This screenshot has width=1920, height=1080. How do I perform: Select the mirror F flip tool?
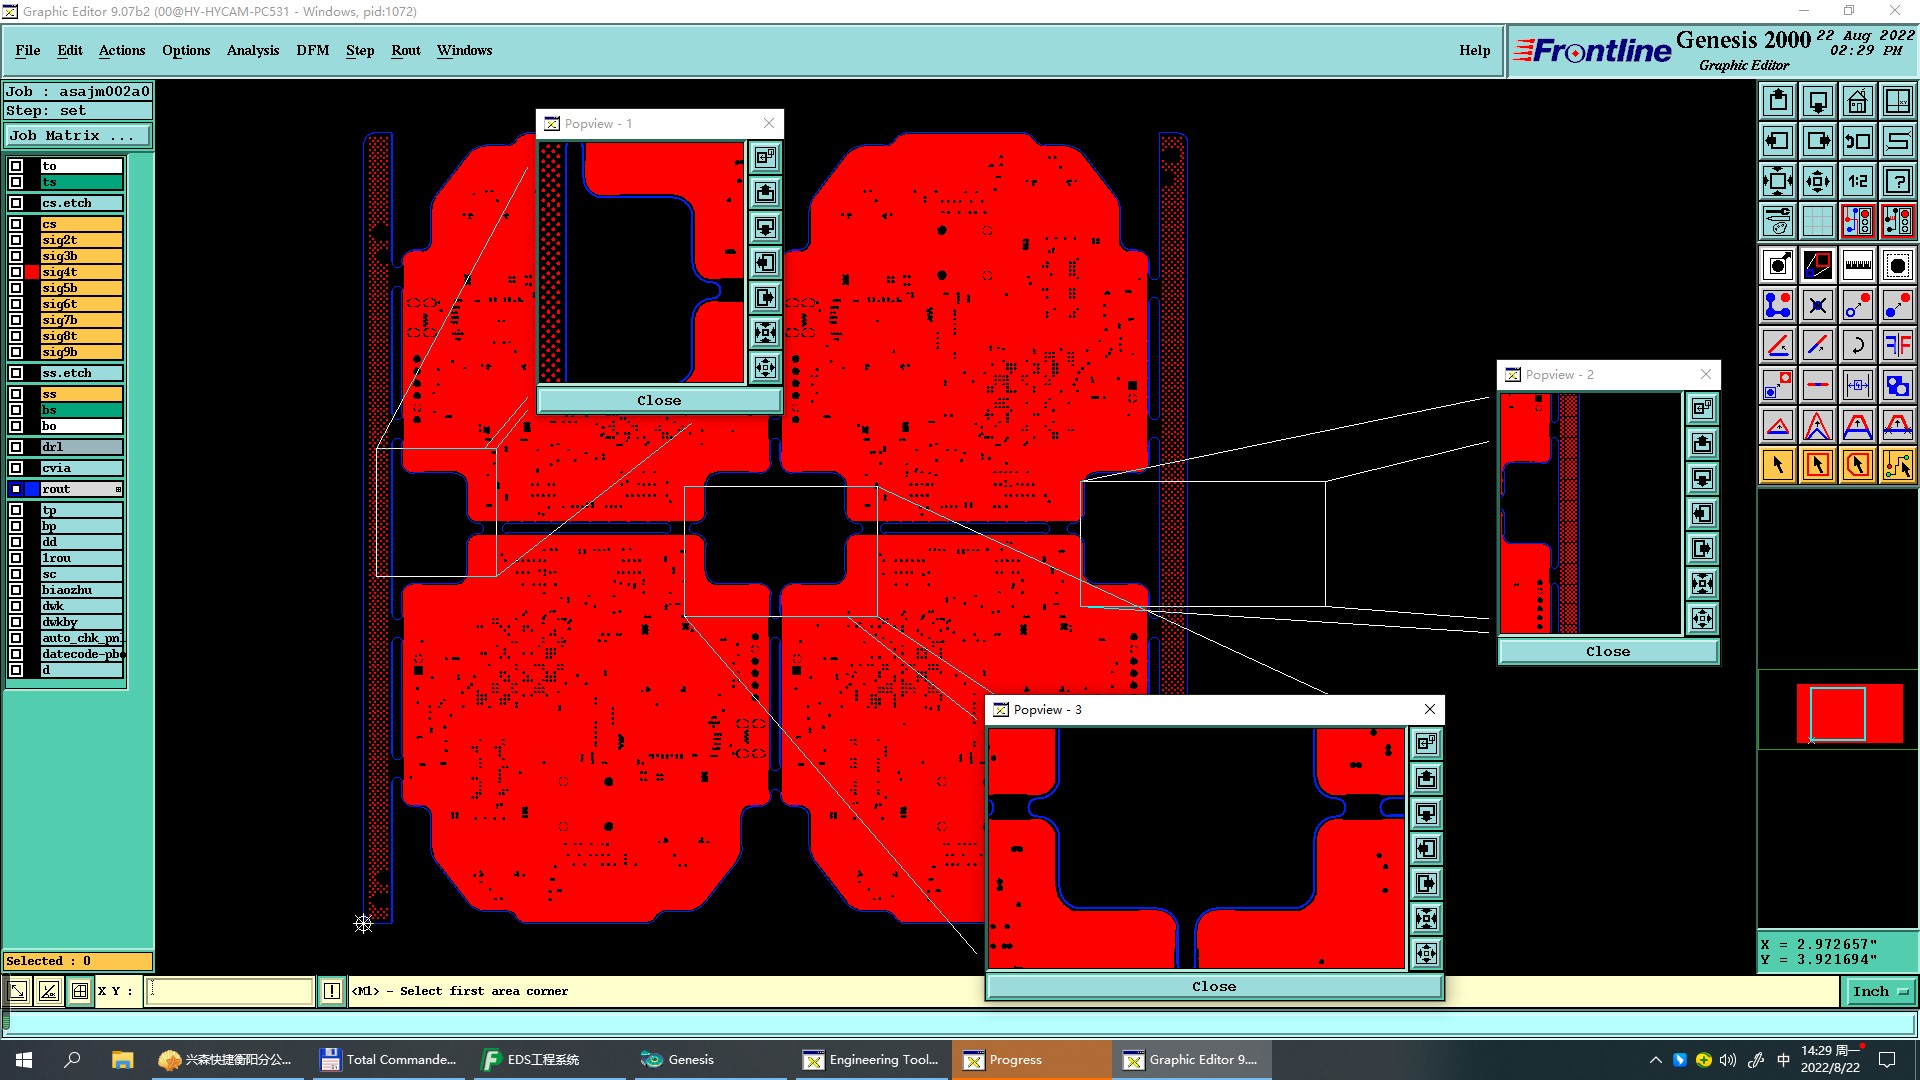tap(1897, 345)
